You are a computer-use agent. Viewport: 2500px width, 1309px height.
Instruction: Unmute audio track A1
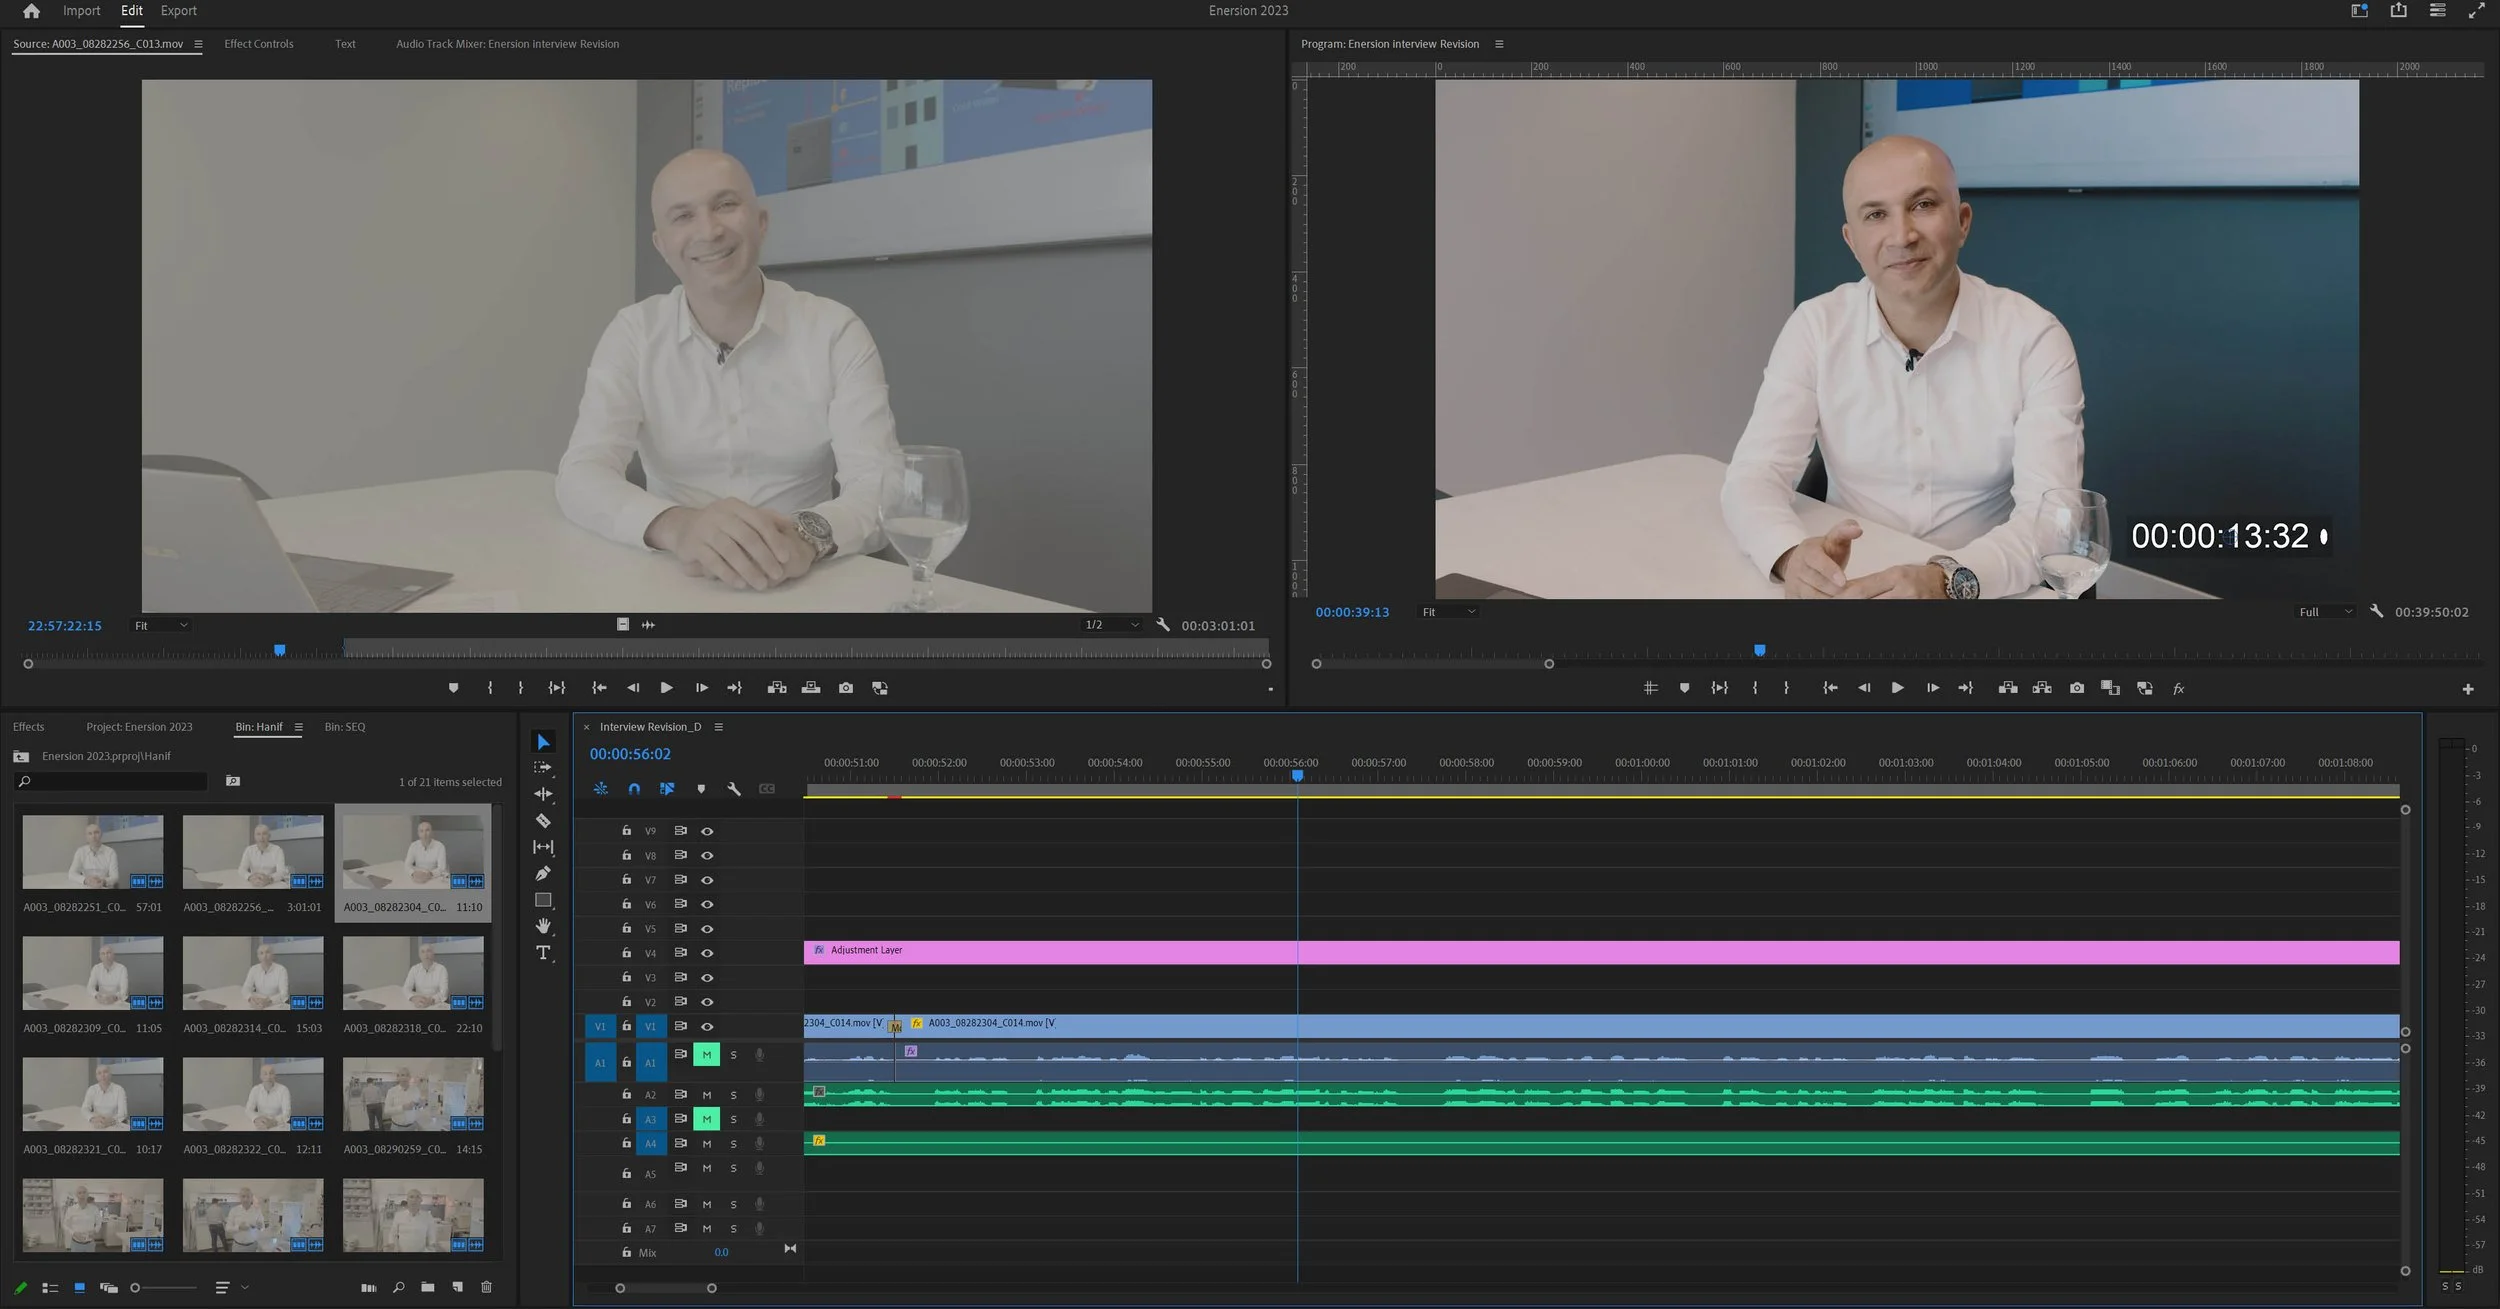click(706, 1055)
